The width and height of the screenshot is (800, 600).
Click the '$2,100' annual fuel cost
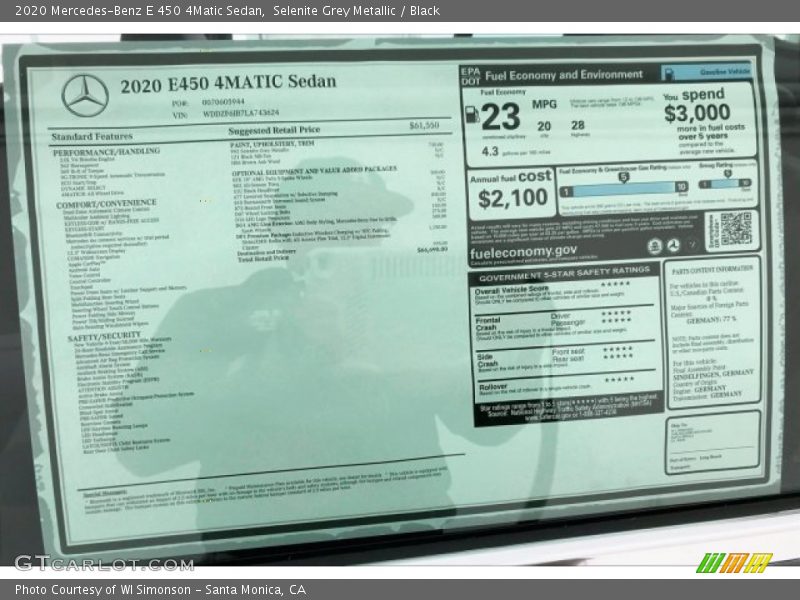(513, 198)
